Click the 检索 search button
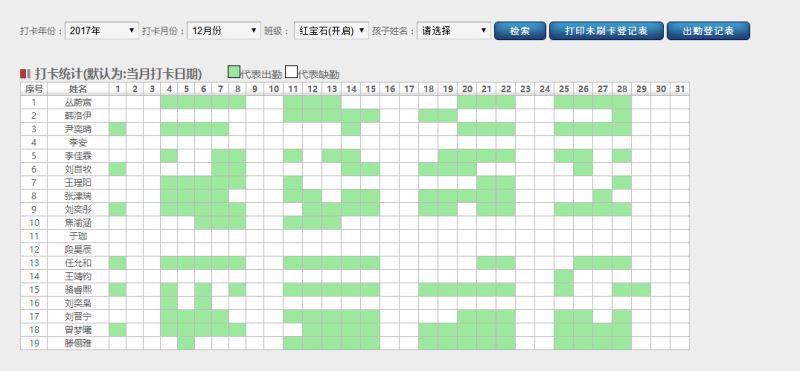 [x=520, y=31]
